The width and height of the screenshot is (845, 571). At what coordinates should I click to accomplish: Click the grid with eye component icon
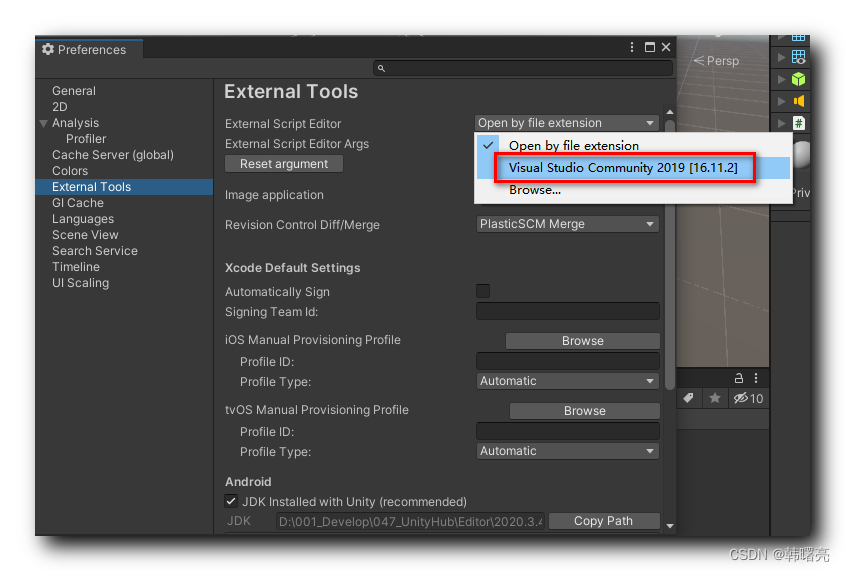pyautogui.click(x=799, y=57)
